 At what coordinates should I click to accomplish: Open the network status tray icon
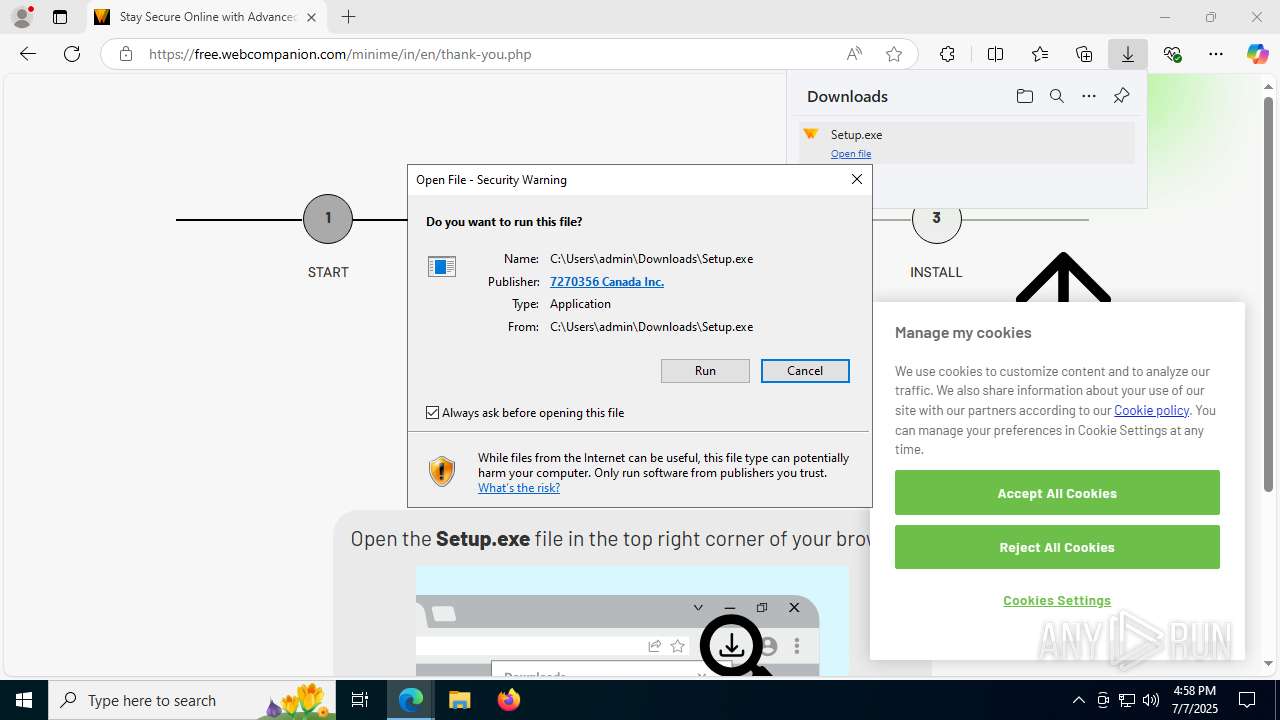(x=1127, y=700)
